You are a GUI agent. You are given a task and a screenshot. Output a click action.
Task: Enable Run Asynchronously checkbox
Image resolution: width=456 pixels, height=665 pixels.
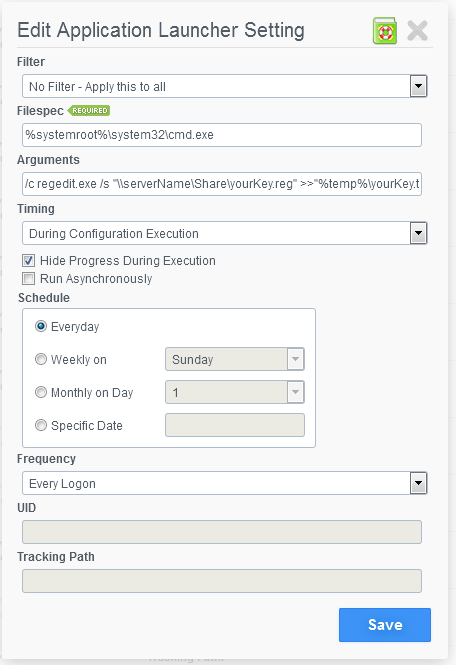[28, 279]
